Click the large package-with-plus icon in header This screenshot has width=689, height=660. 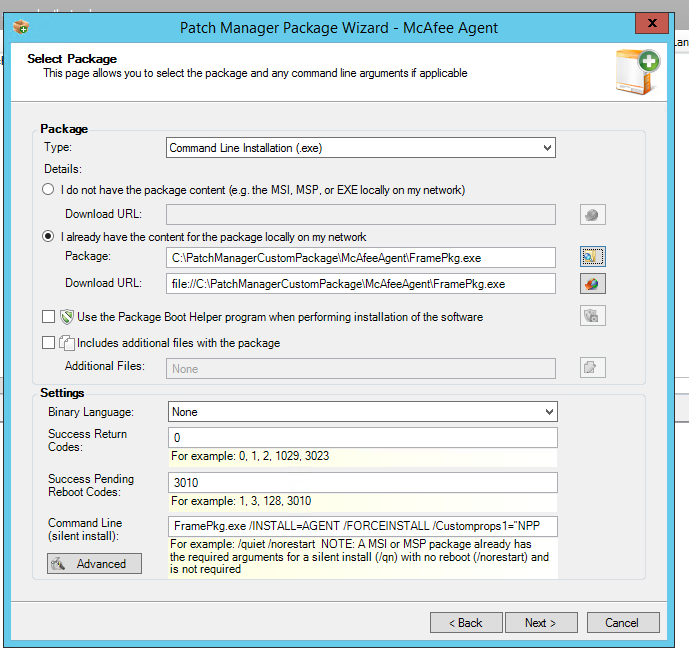click(637, 72)
